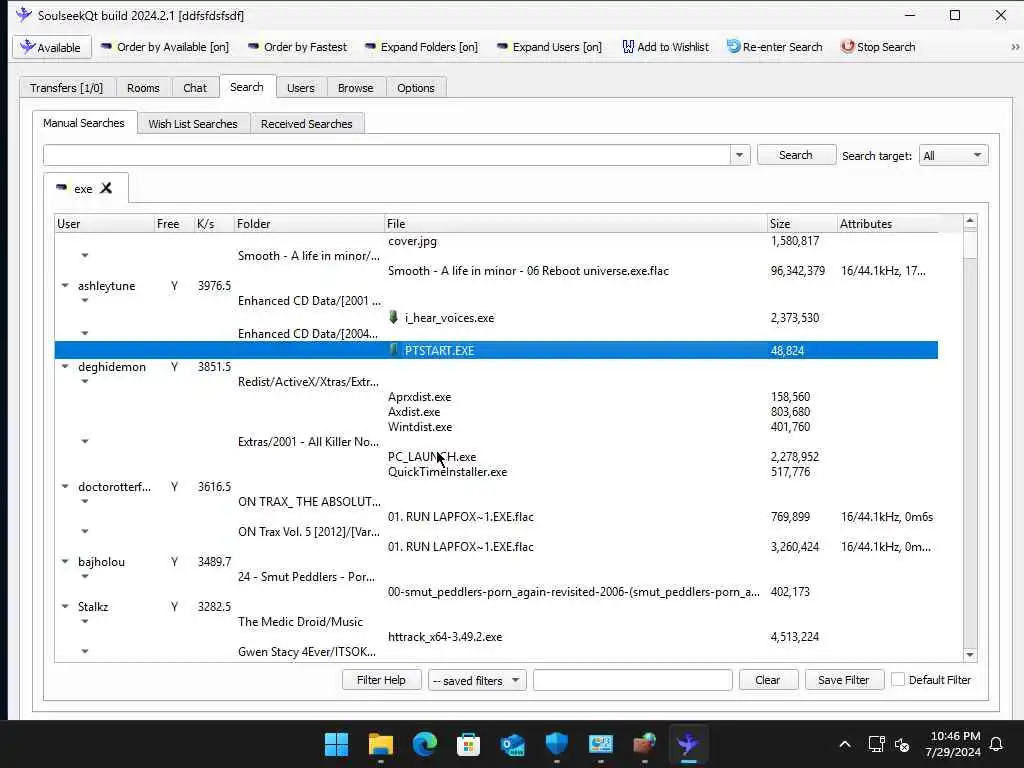
Task: Collapse user deghidemon
Action: [x=65, y=366]
